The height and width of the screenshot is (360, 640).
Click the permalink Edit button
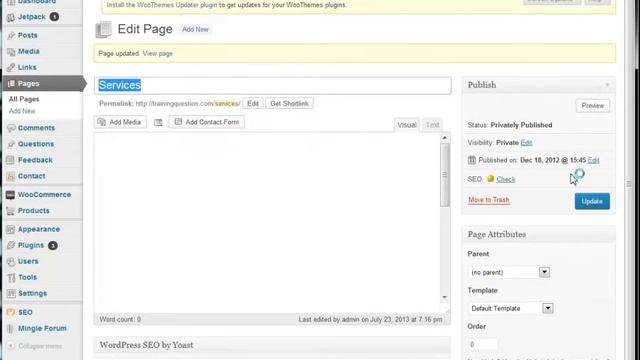coord(253,104)
